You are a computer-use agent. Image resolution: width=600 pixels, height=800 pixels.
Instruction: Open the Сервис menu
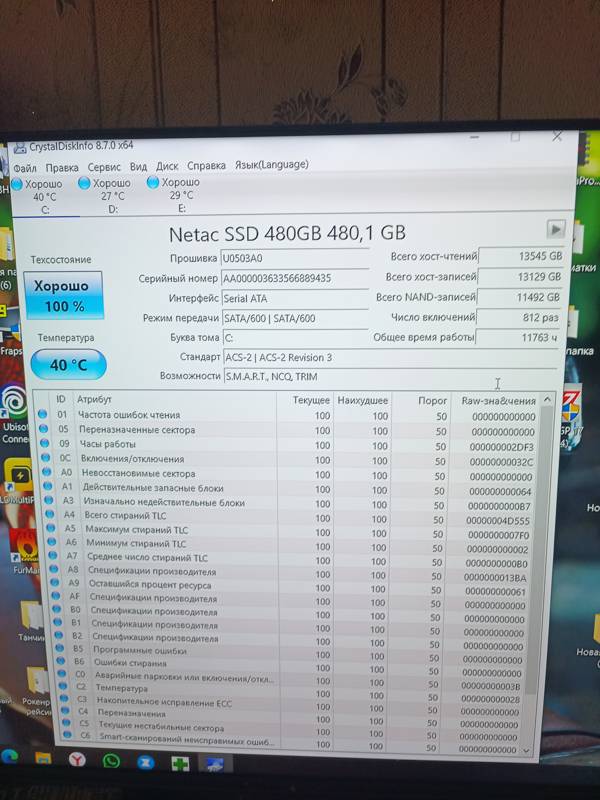pyautogui.click(x=104, y=167)
